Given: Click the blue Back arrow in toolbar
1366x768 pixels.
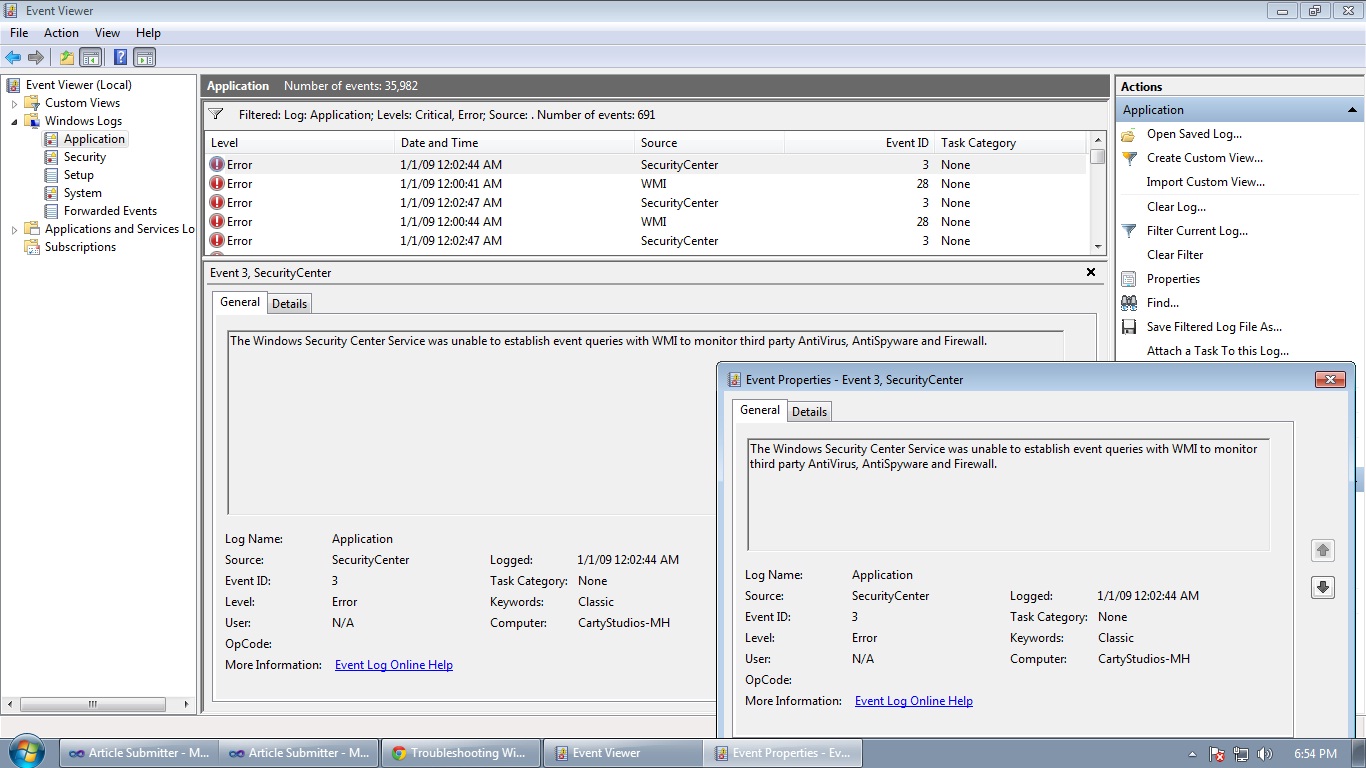Looking at the screenshot, I should [13, 57].
